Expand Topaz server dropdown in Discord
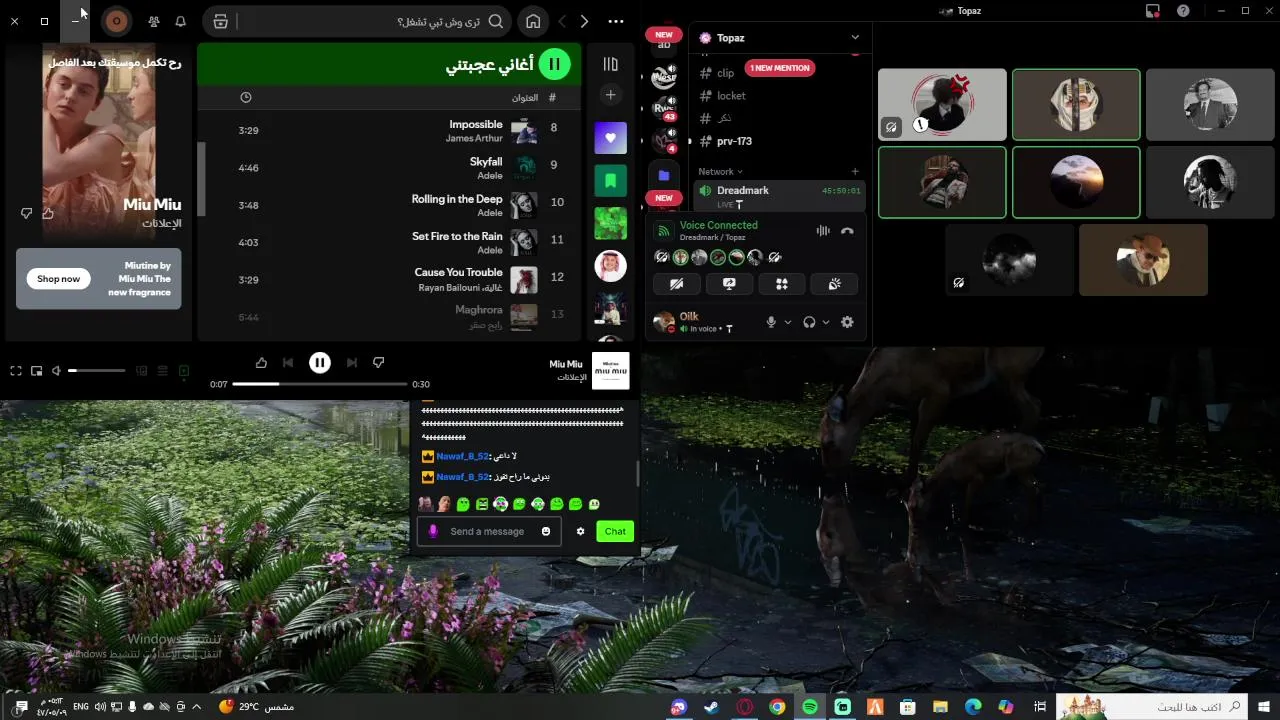This screenshot has height=720, width=1280. (855, 38)
